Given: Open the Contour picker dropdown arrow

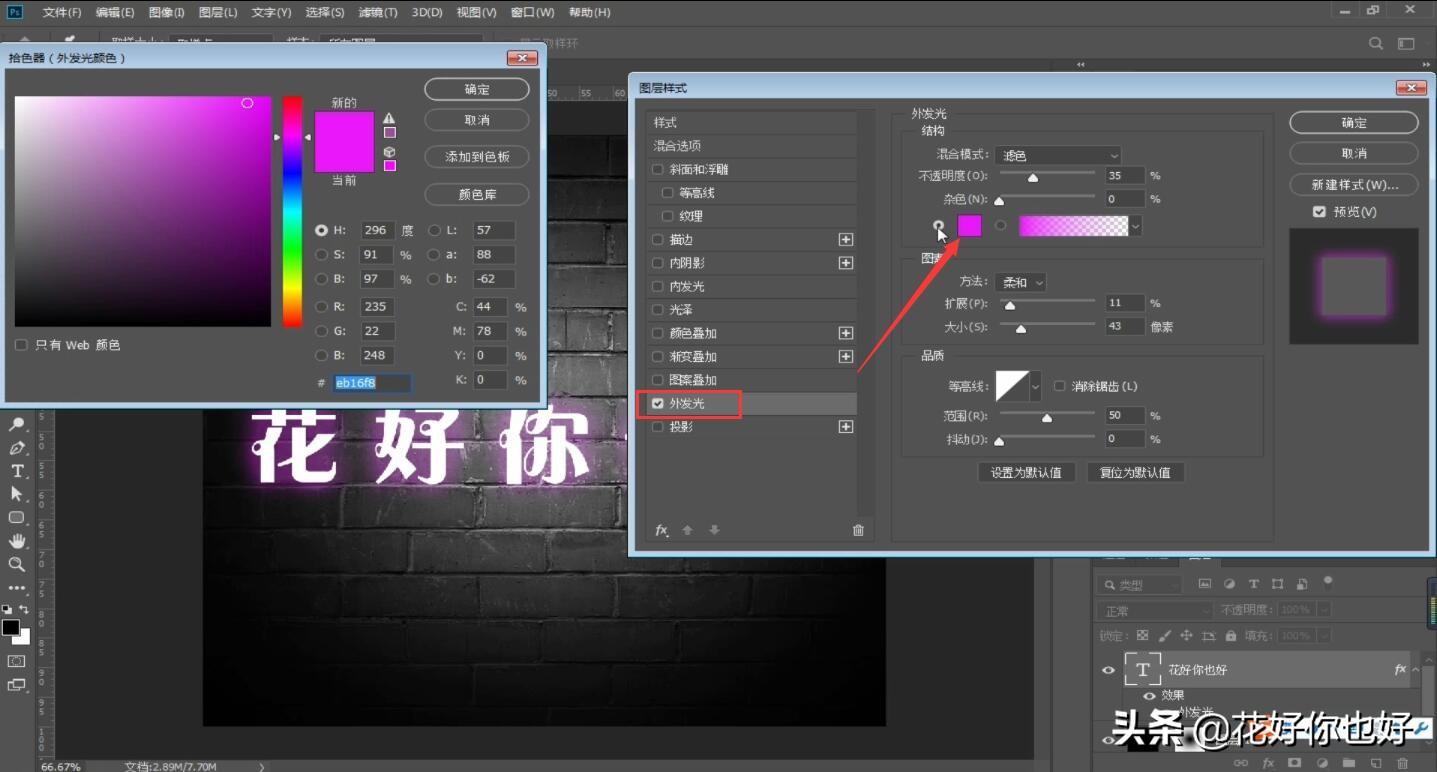Looking at the screenshot, I should [1035, 386].
